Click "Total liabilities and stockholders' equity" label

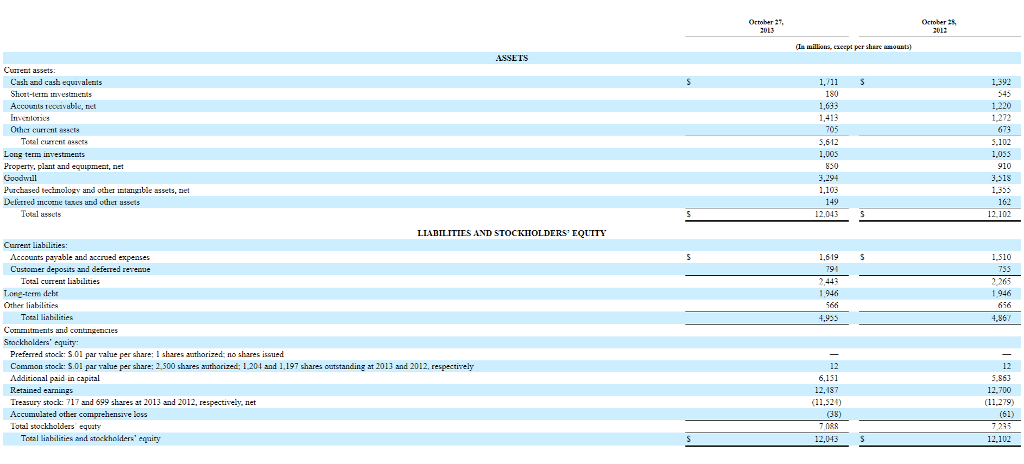click(x=91, y=439)
